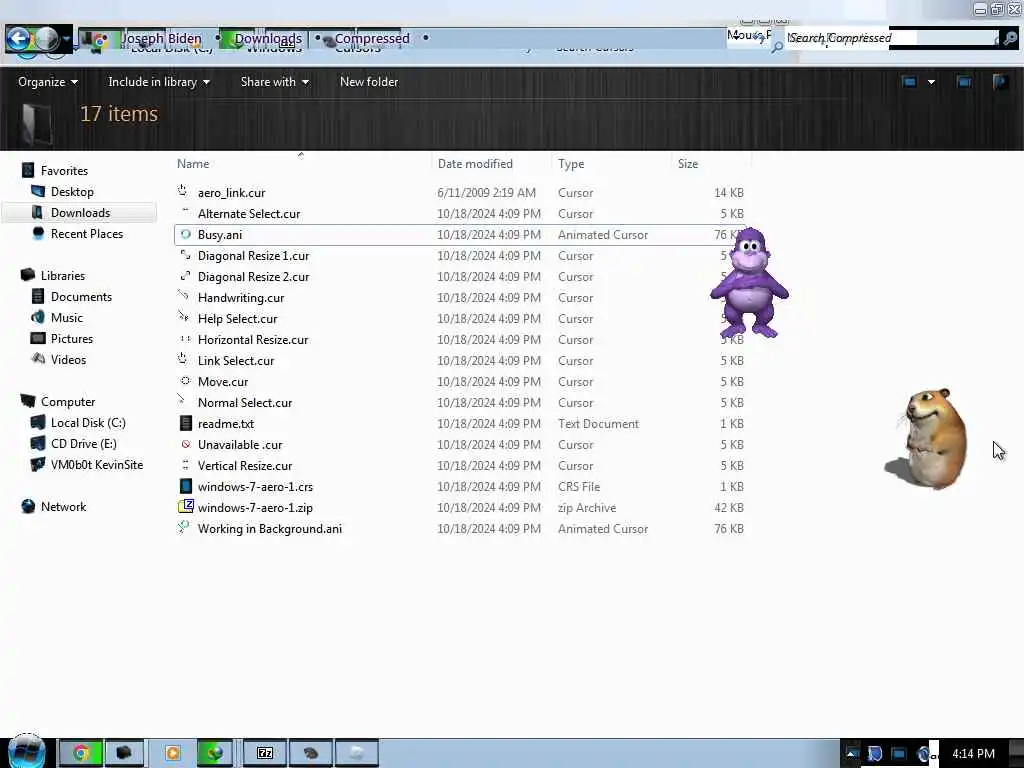The width and height of the screenshot is (1024, 768).
Task: Click the 4:14 PM taskbar clock
Action: pyautogui.click(x=973, y=754)
